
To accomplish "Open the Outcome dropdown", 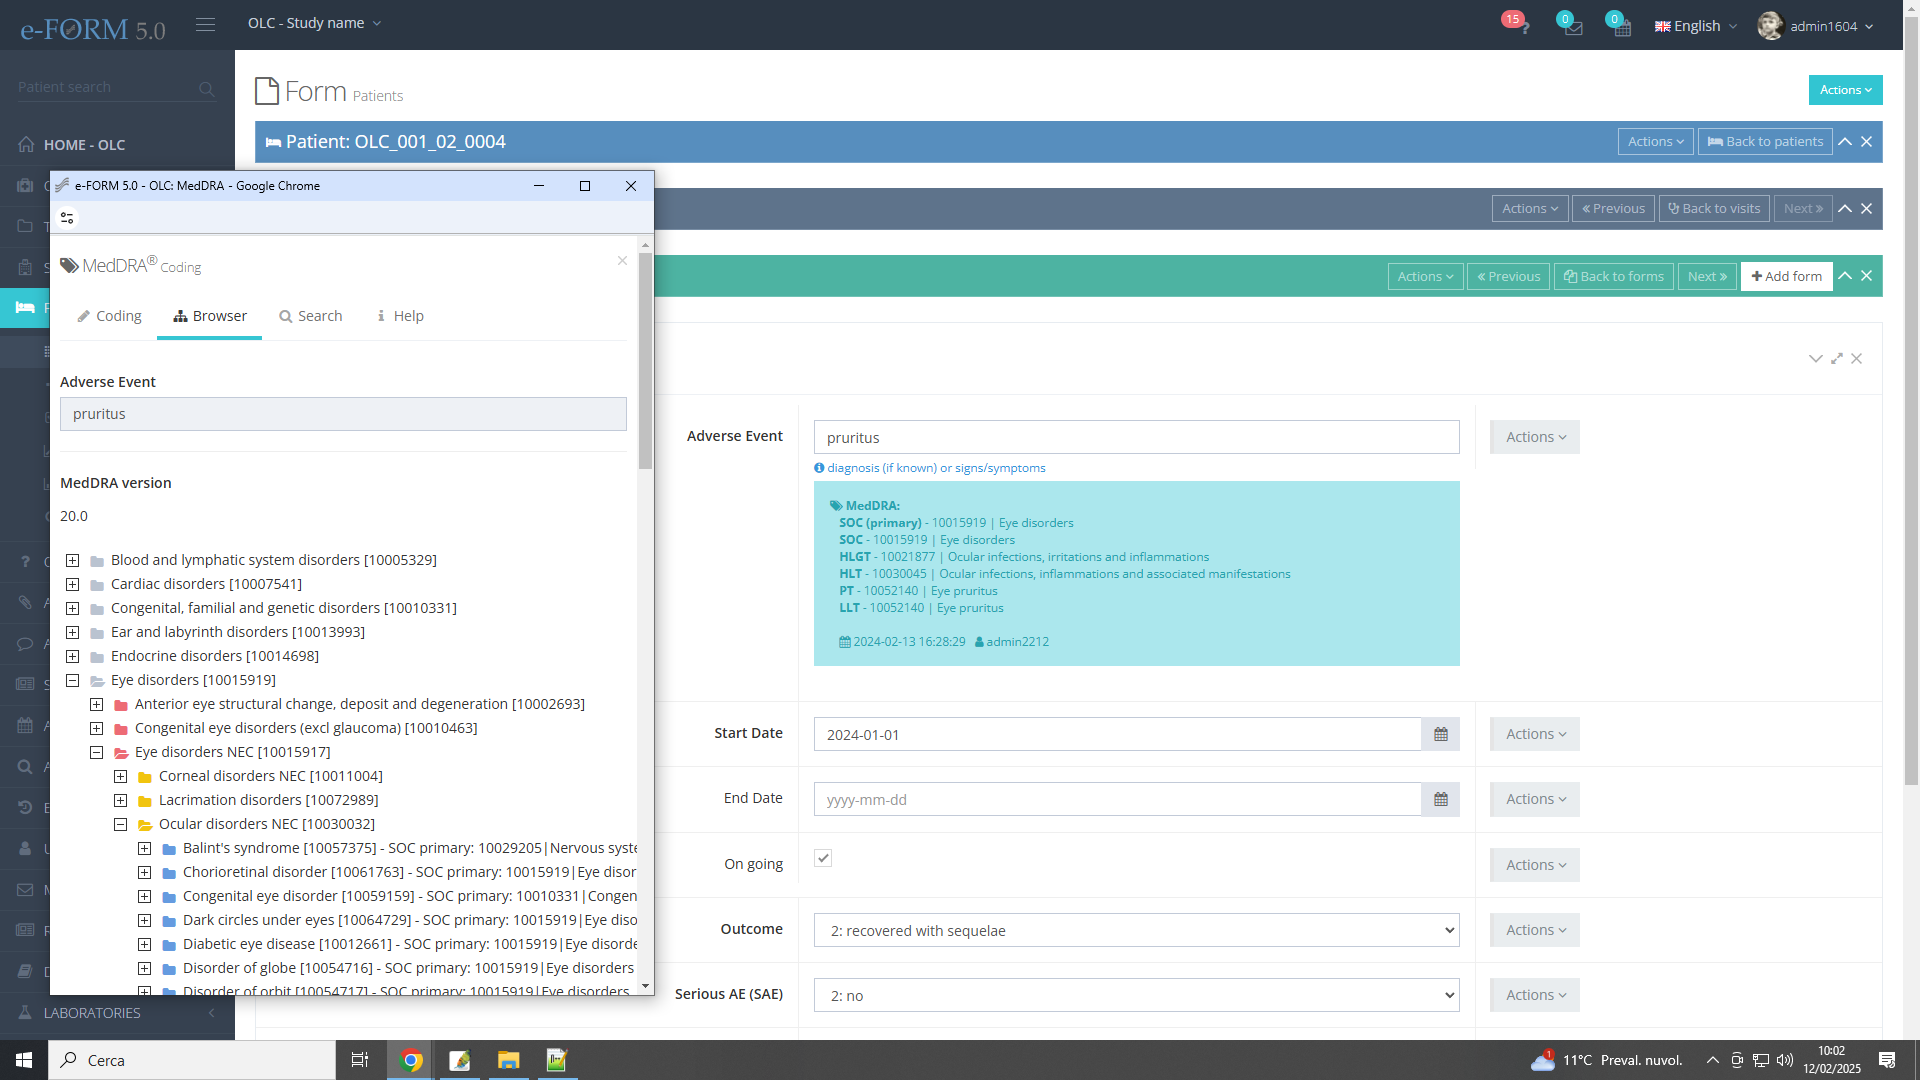I will coord(1136,930).
